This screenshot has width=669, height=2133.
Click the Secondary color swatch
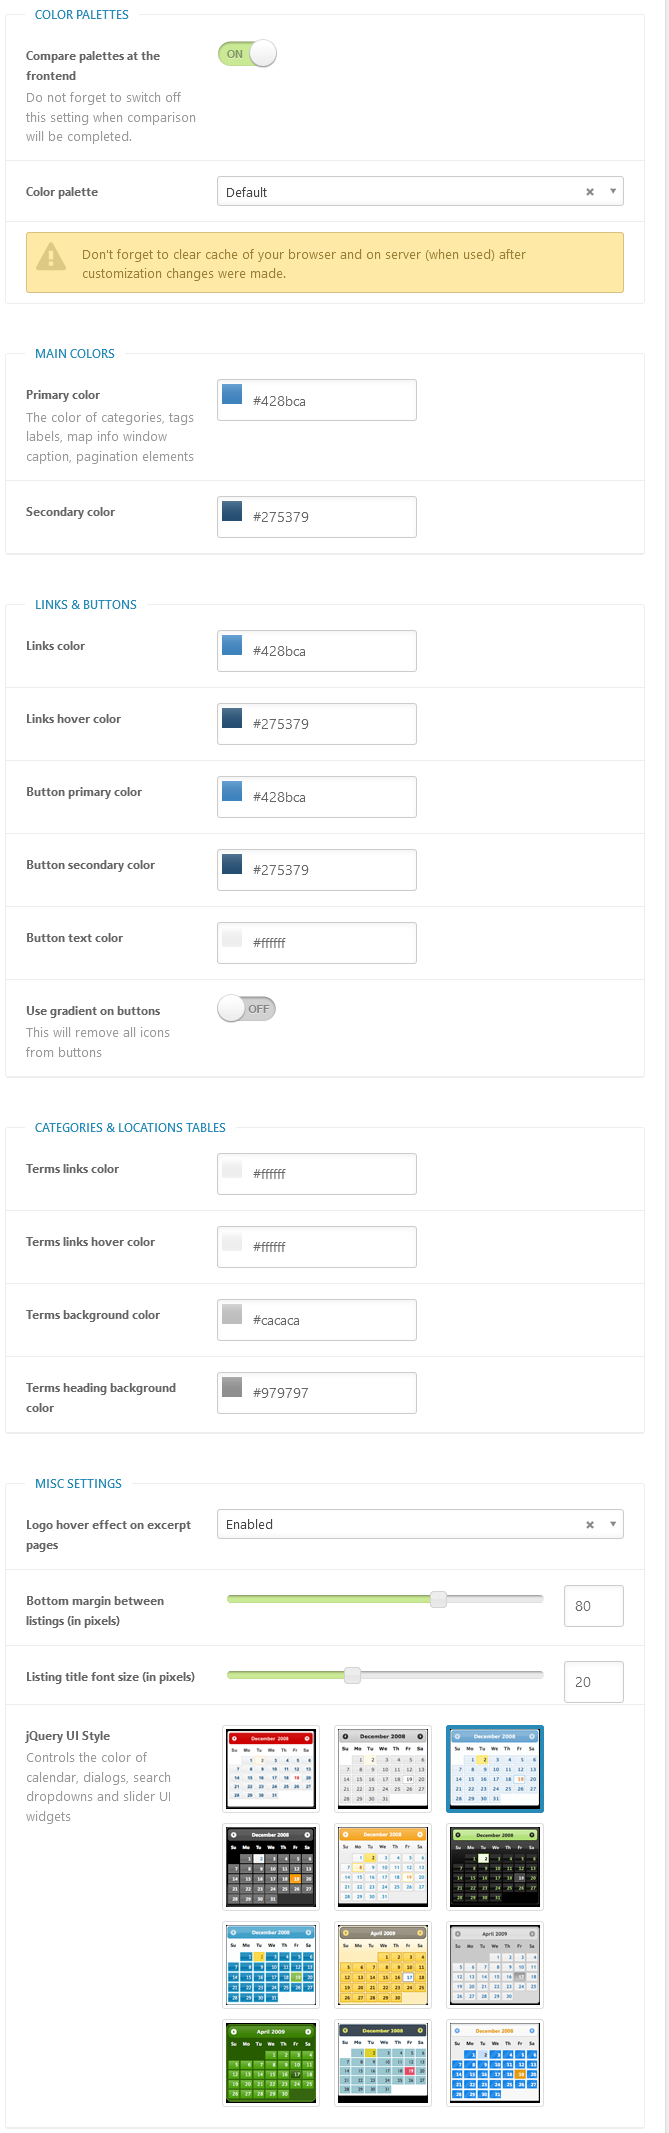(x=232, y=511)
